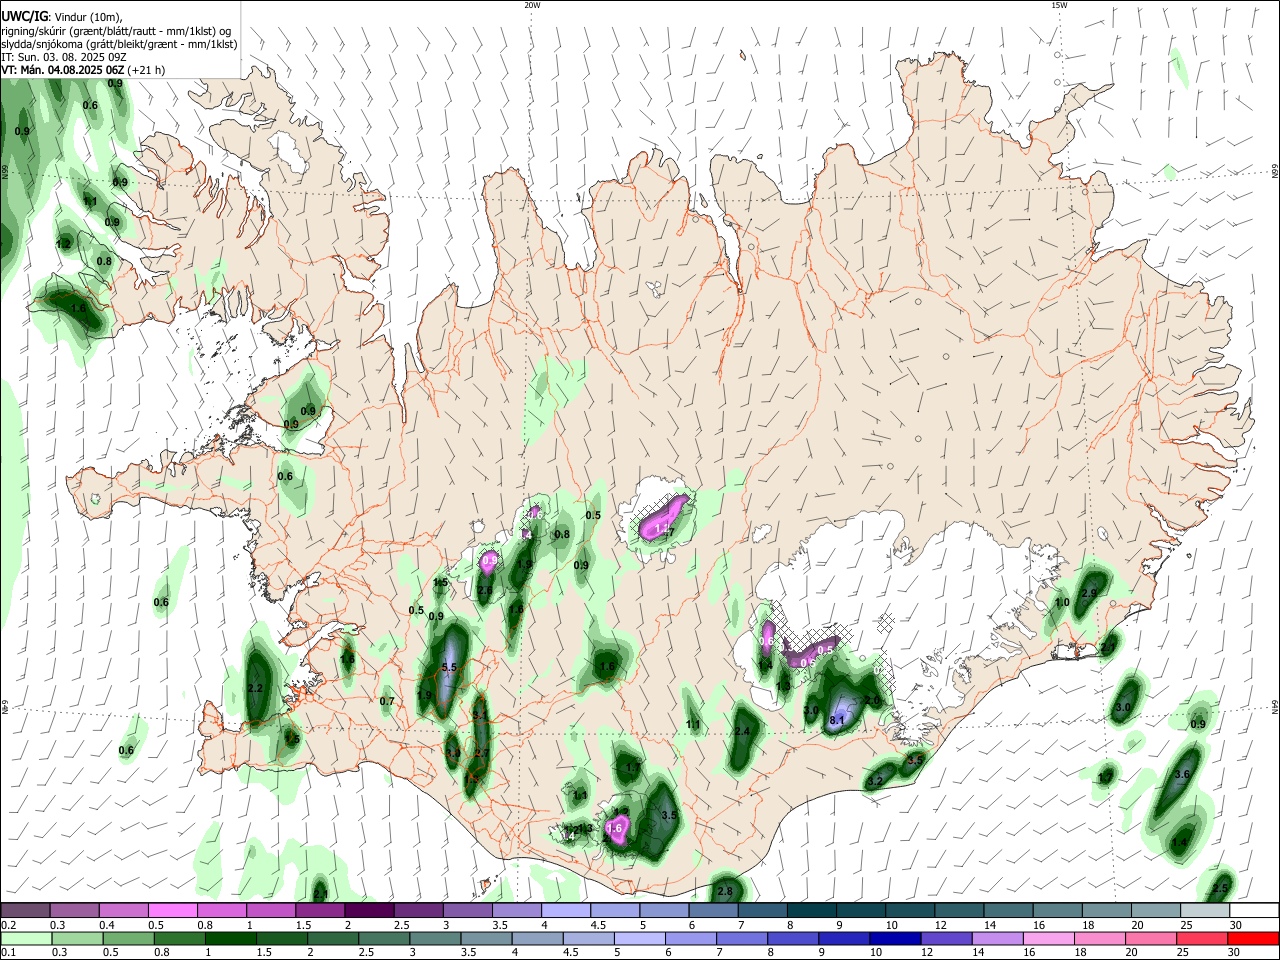
Task: Pick the periwinkle snow swatch labeled 4
Action: 565,910
